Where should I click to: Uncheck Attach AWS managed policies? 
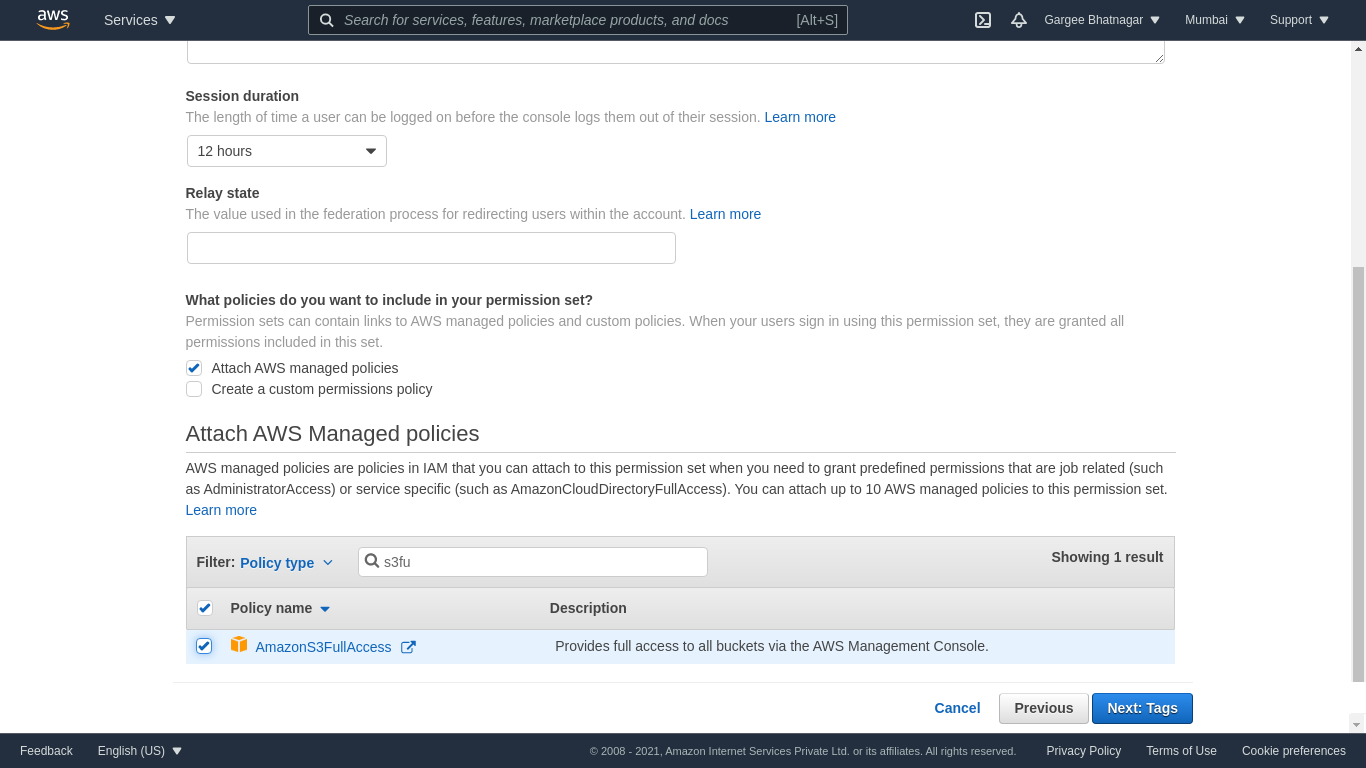coord(194,368)
